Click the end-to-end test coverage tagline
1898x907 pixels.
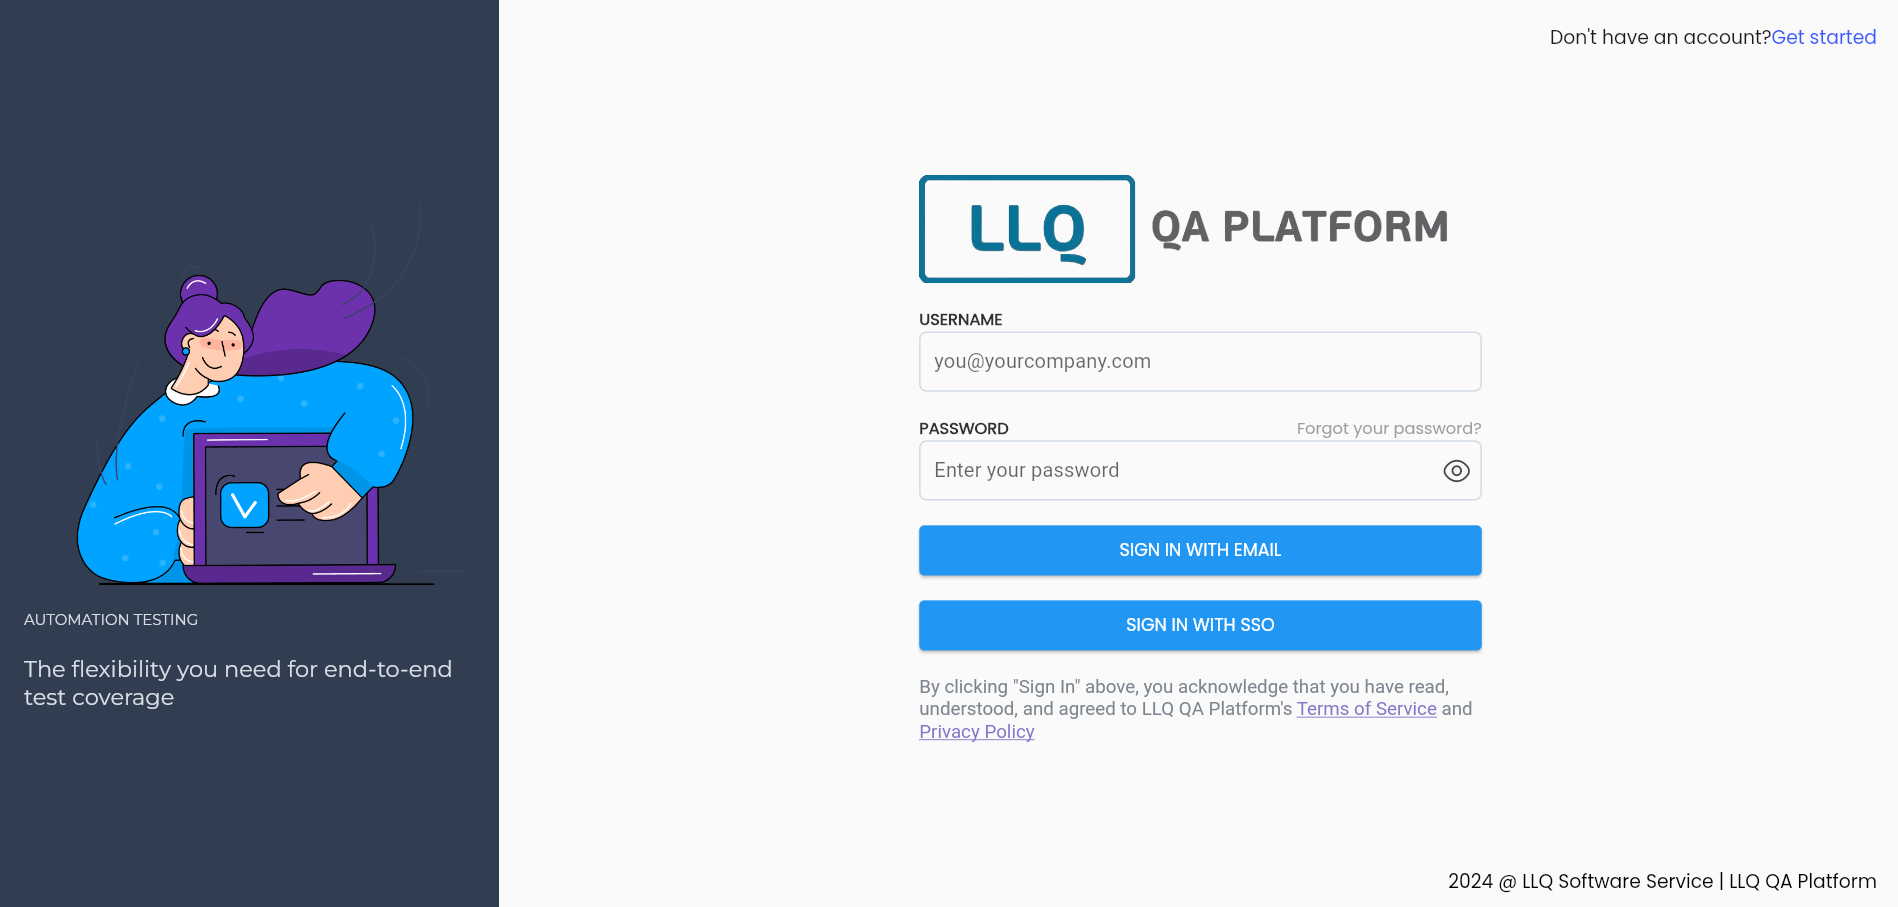click(x=238, y=683)
